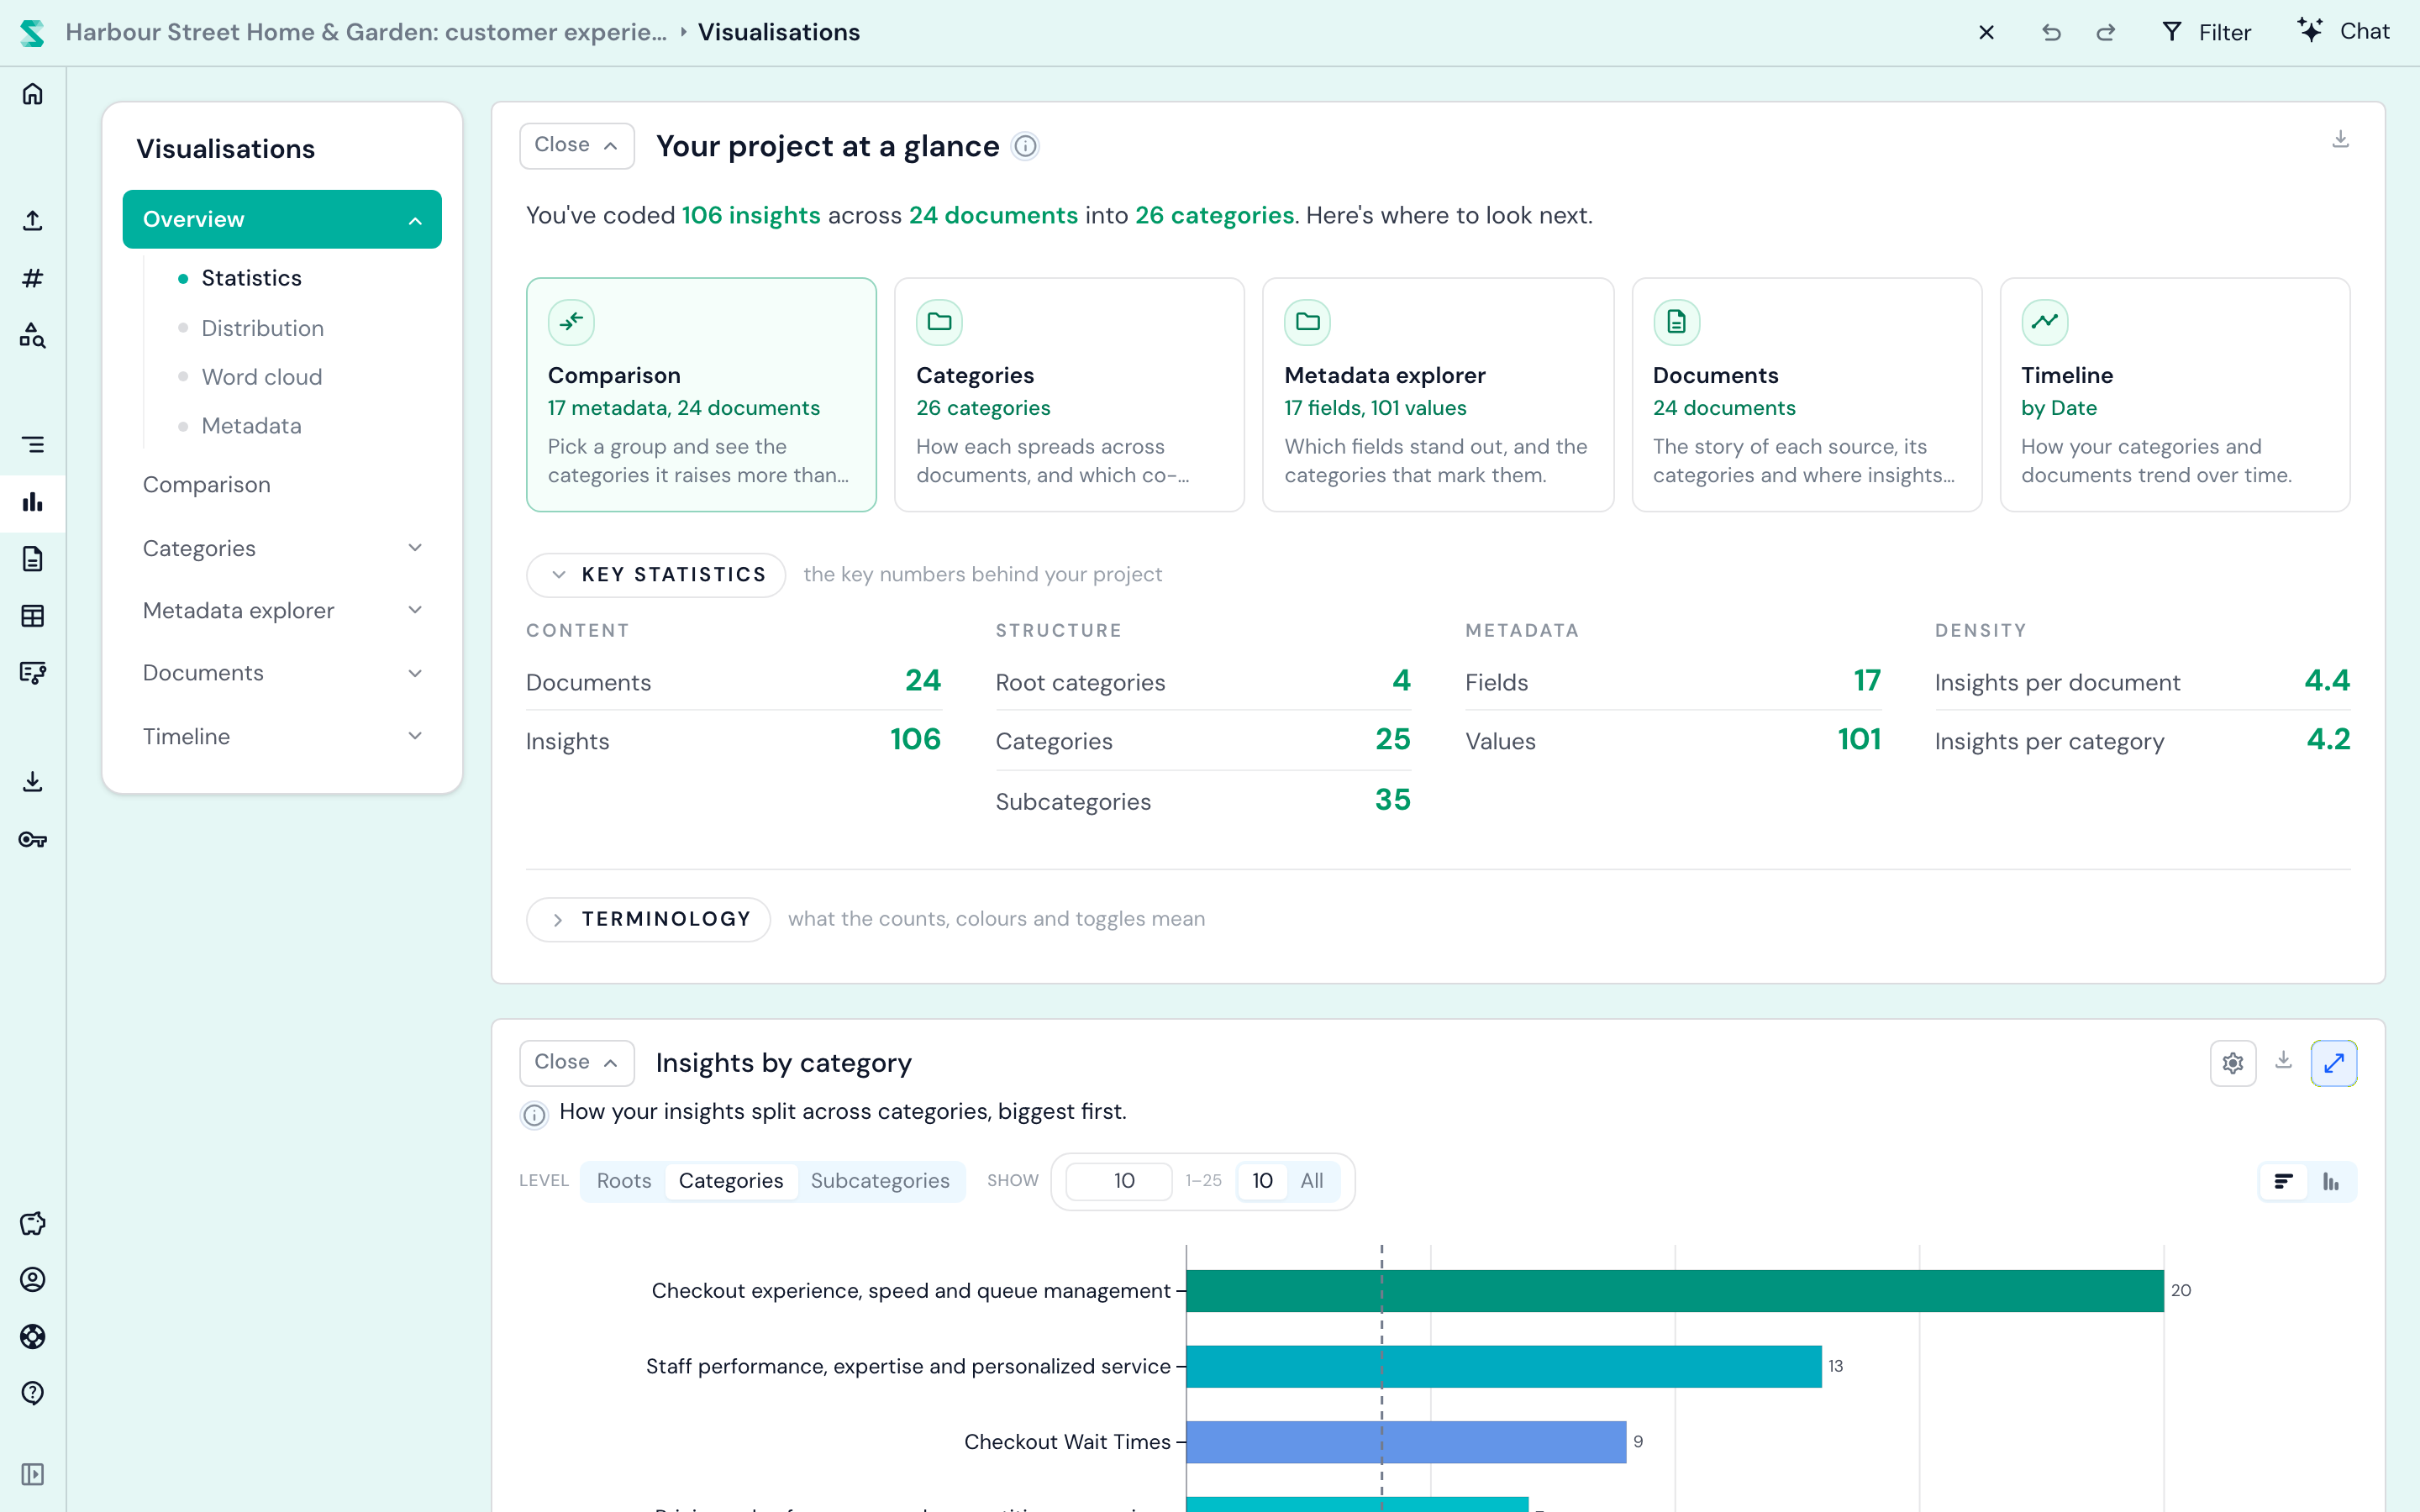Click the undo arrow in top bar

pyautogui.click(x=2051, y=32)
